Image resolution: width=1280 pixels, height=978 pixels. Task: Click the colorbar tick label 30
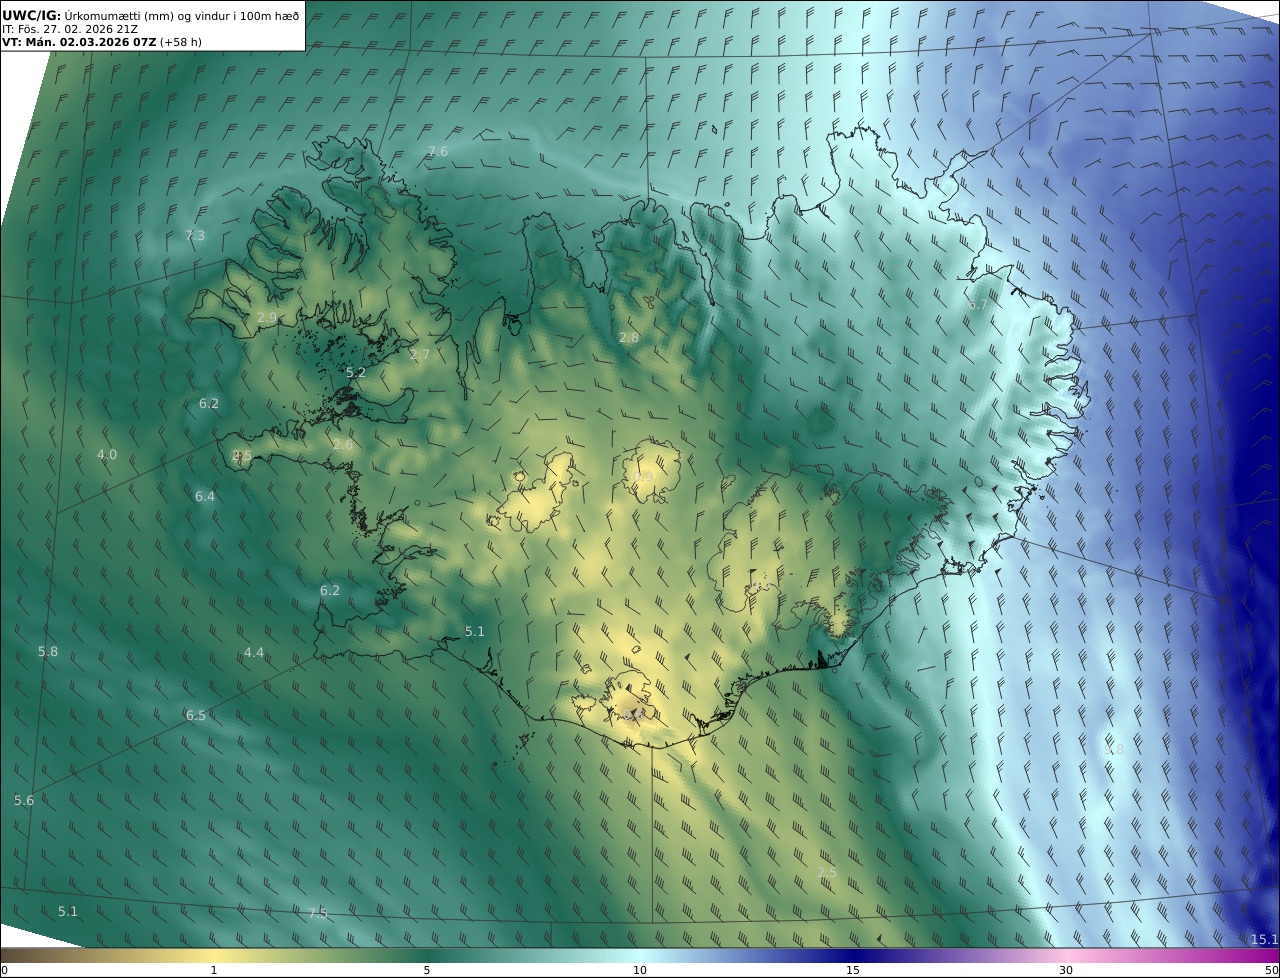pyautogui.click(x=1066, y=970)
